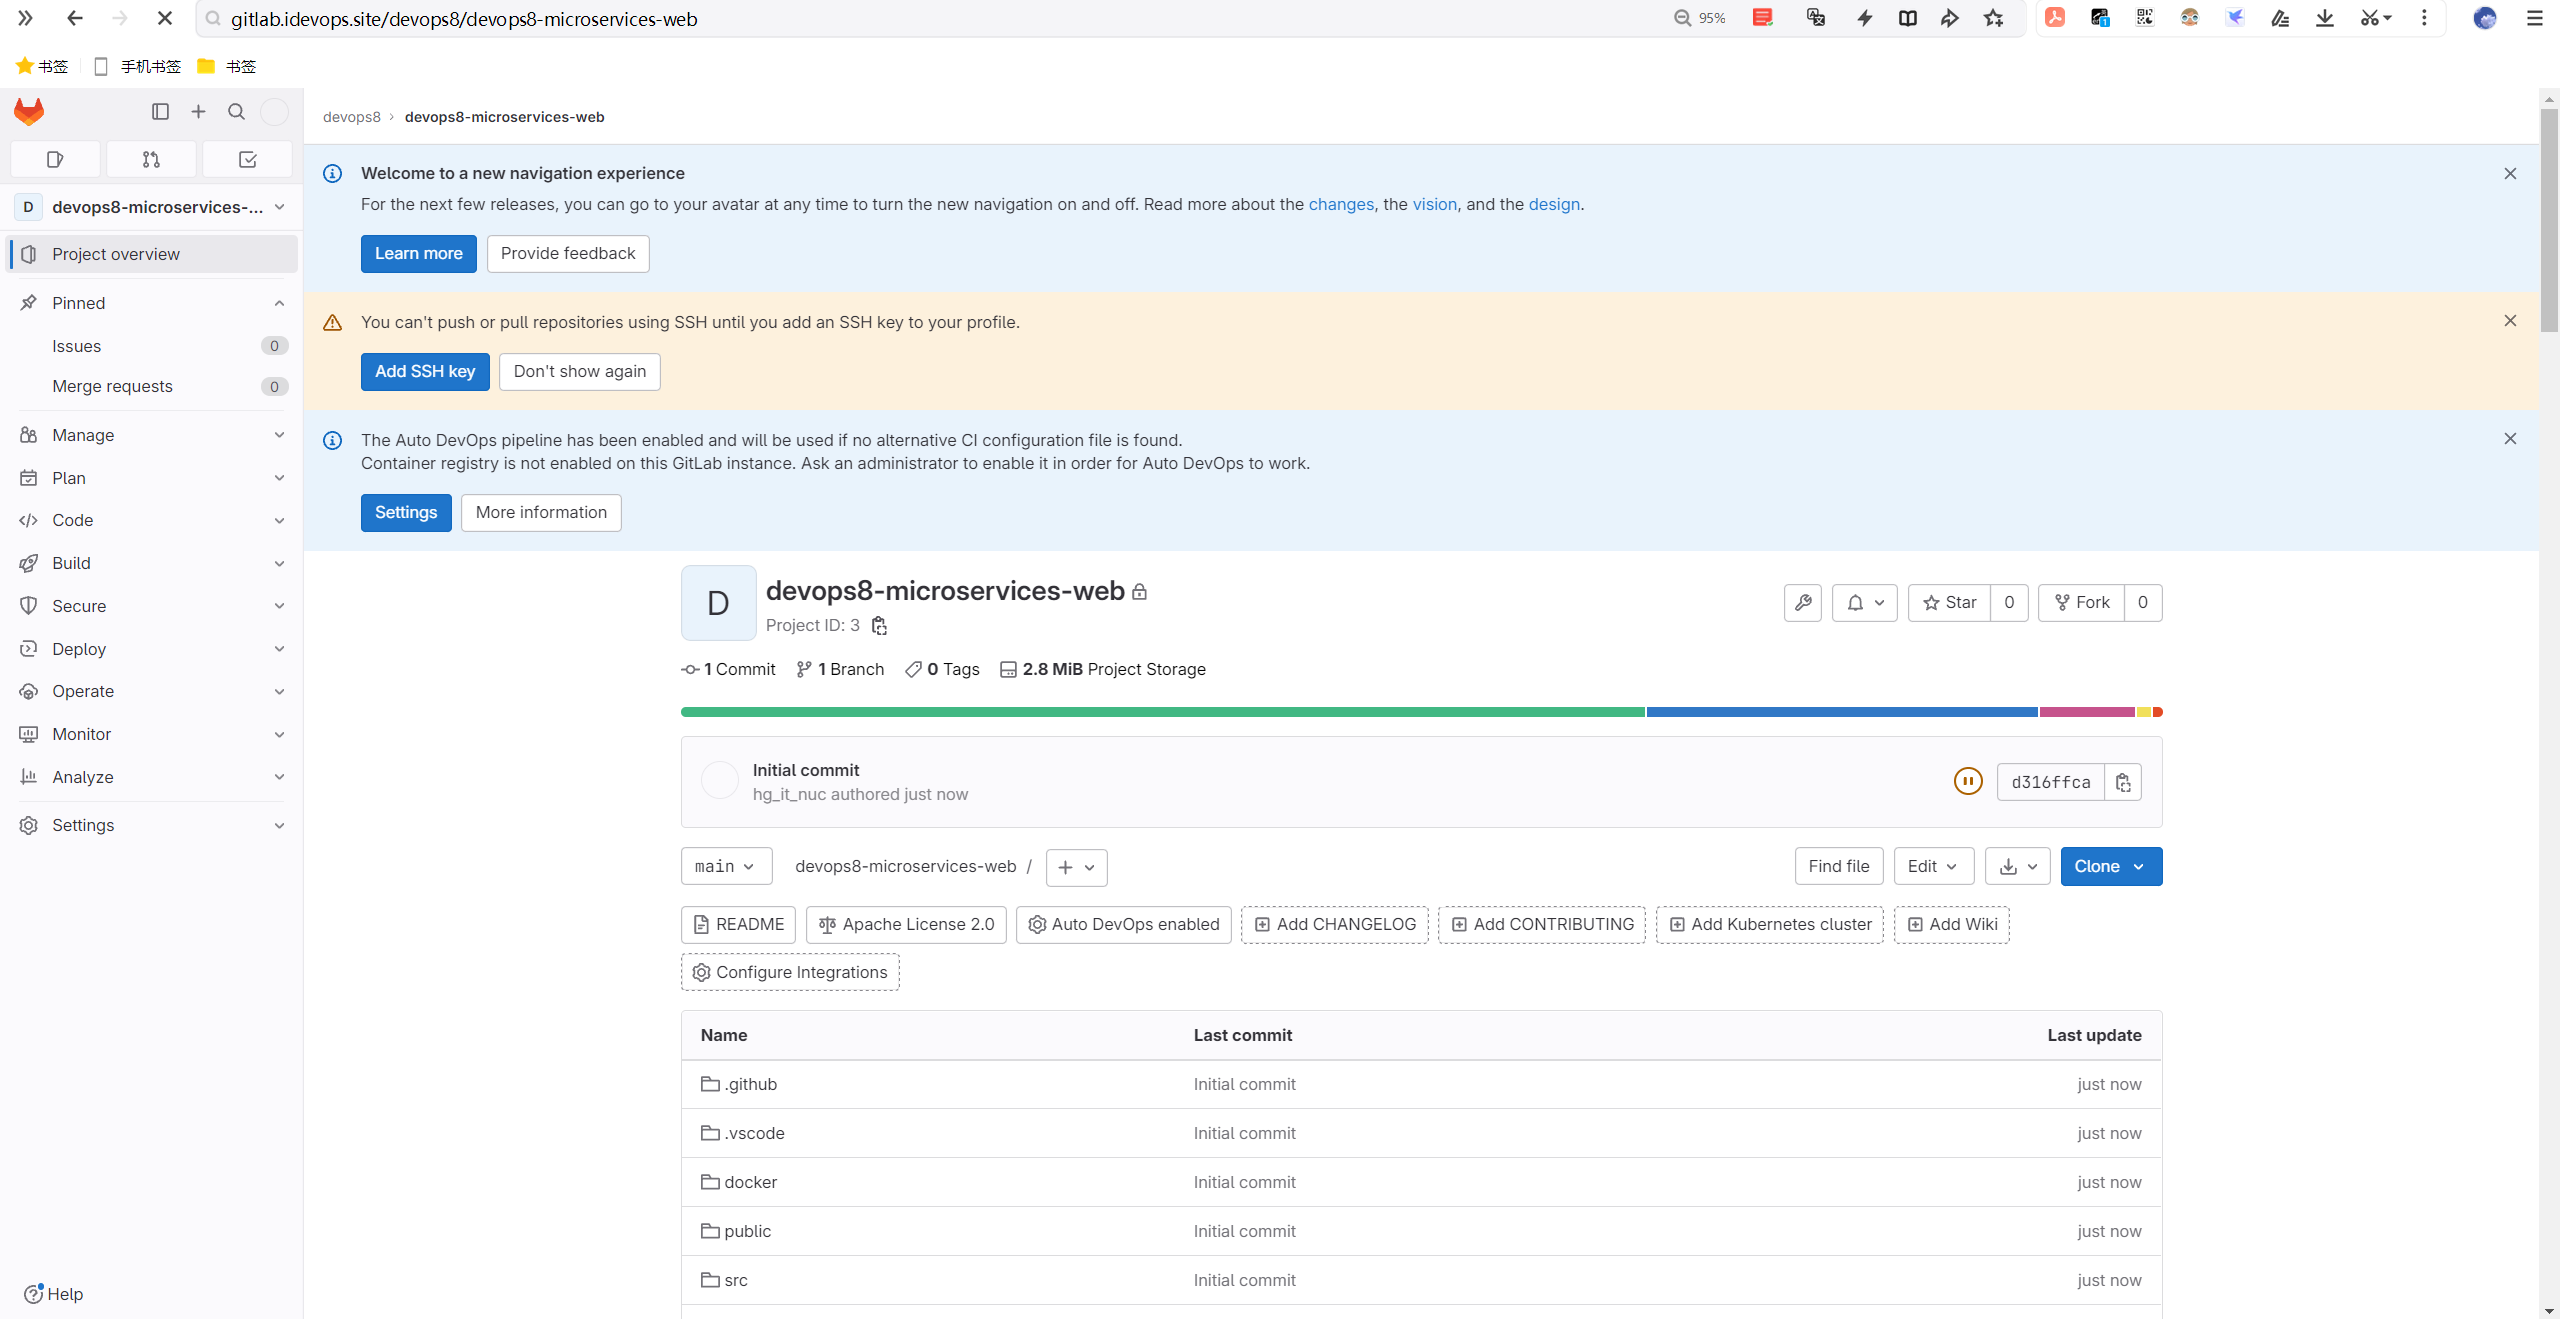
Task: Expand the sidebar Settings menu
Action: coord(153,826)
